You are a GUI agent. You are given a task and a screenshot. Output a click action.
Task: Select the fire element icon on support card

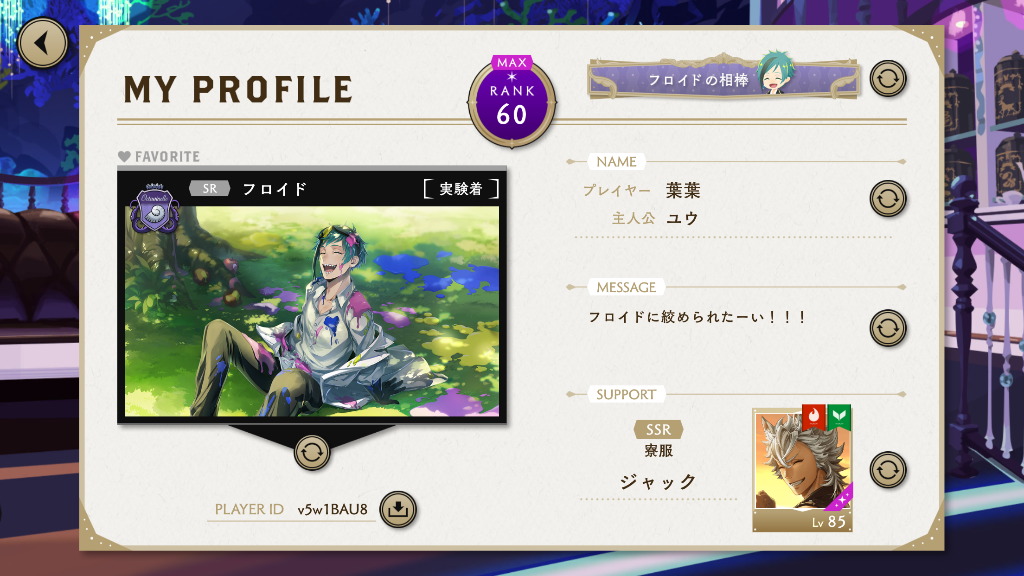(814, 416)
